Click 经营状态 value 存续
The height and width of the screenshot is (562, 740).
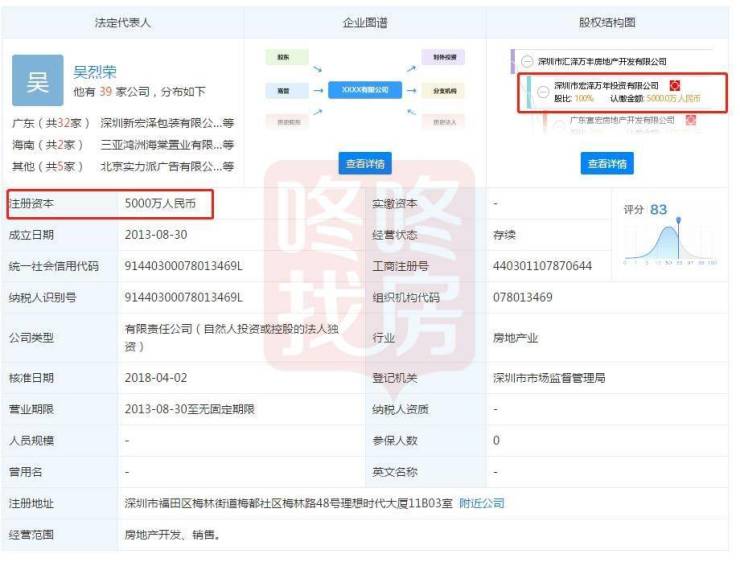pyautogui.click(x=505, y=235)
